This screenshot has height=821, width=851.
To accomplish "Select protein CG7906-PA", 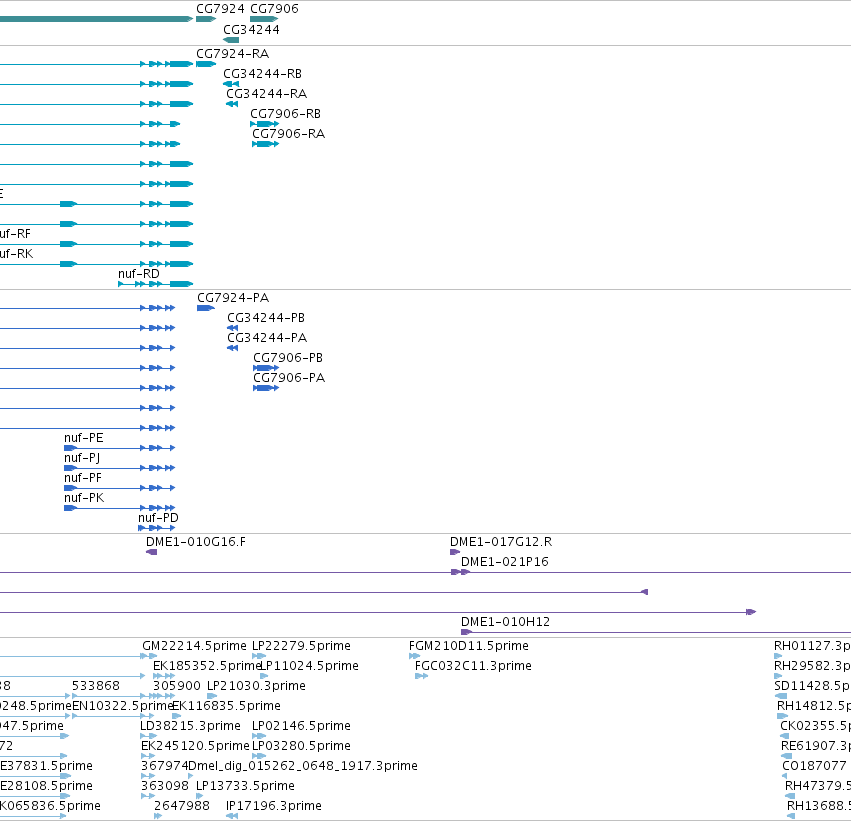I will click(289, 378).
